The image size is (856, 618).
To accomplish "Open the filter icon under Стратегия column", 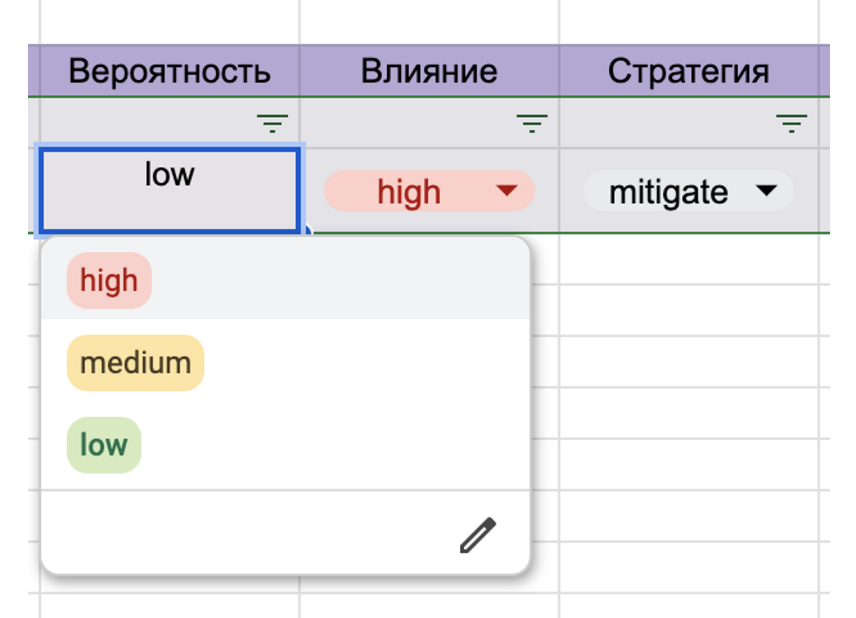I will (791, 123).
